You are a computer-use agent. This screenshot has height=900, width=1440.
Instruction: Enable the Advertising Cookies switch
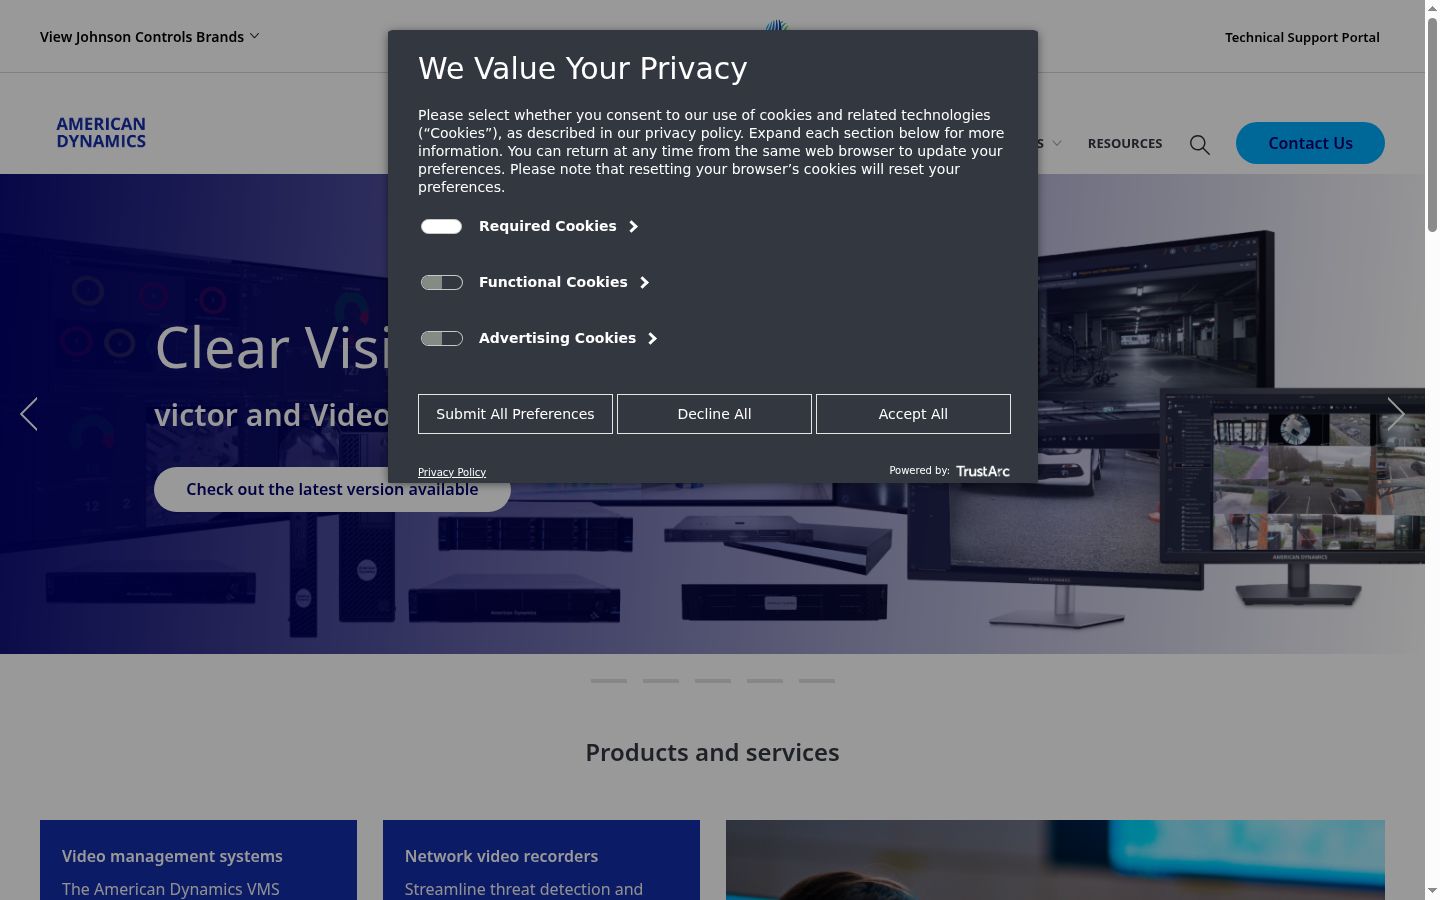(x=441, y=339)
